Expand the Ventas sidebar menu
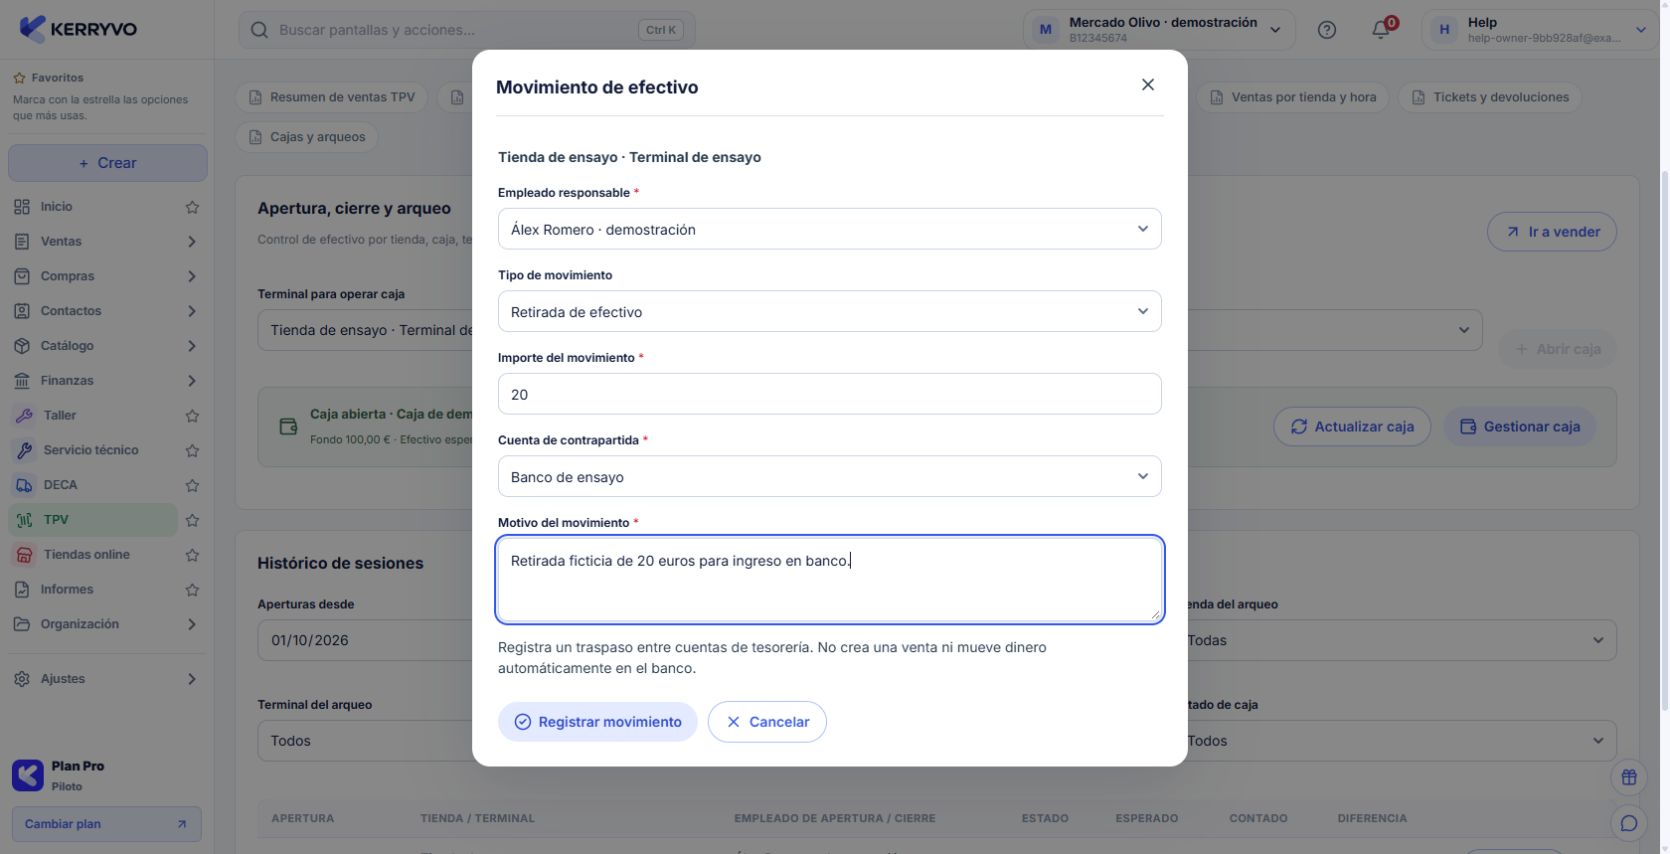This screenshot has width=1670, height=854. click(106, 241)
